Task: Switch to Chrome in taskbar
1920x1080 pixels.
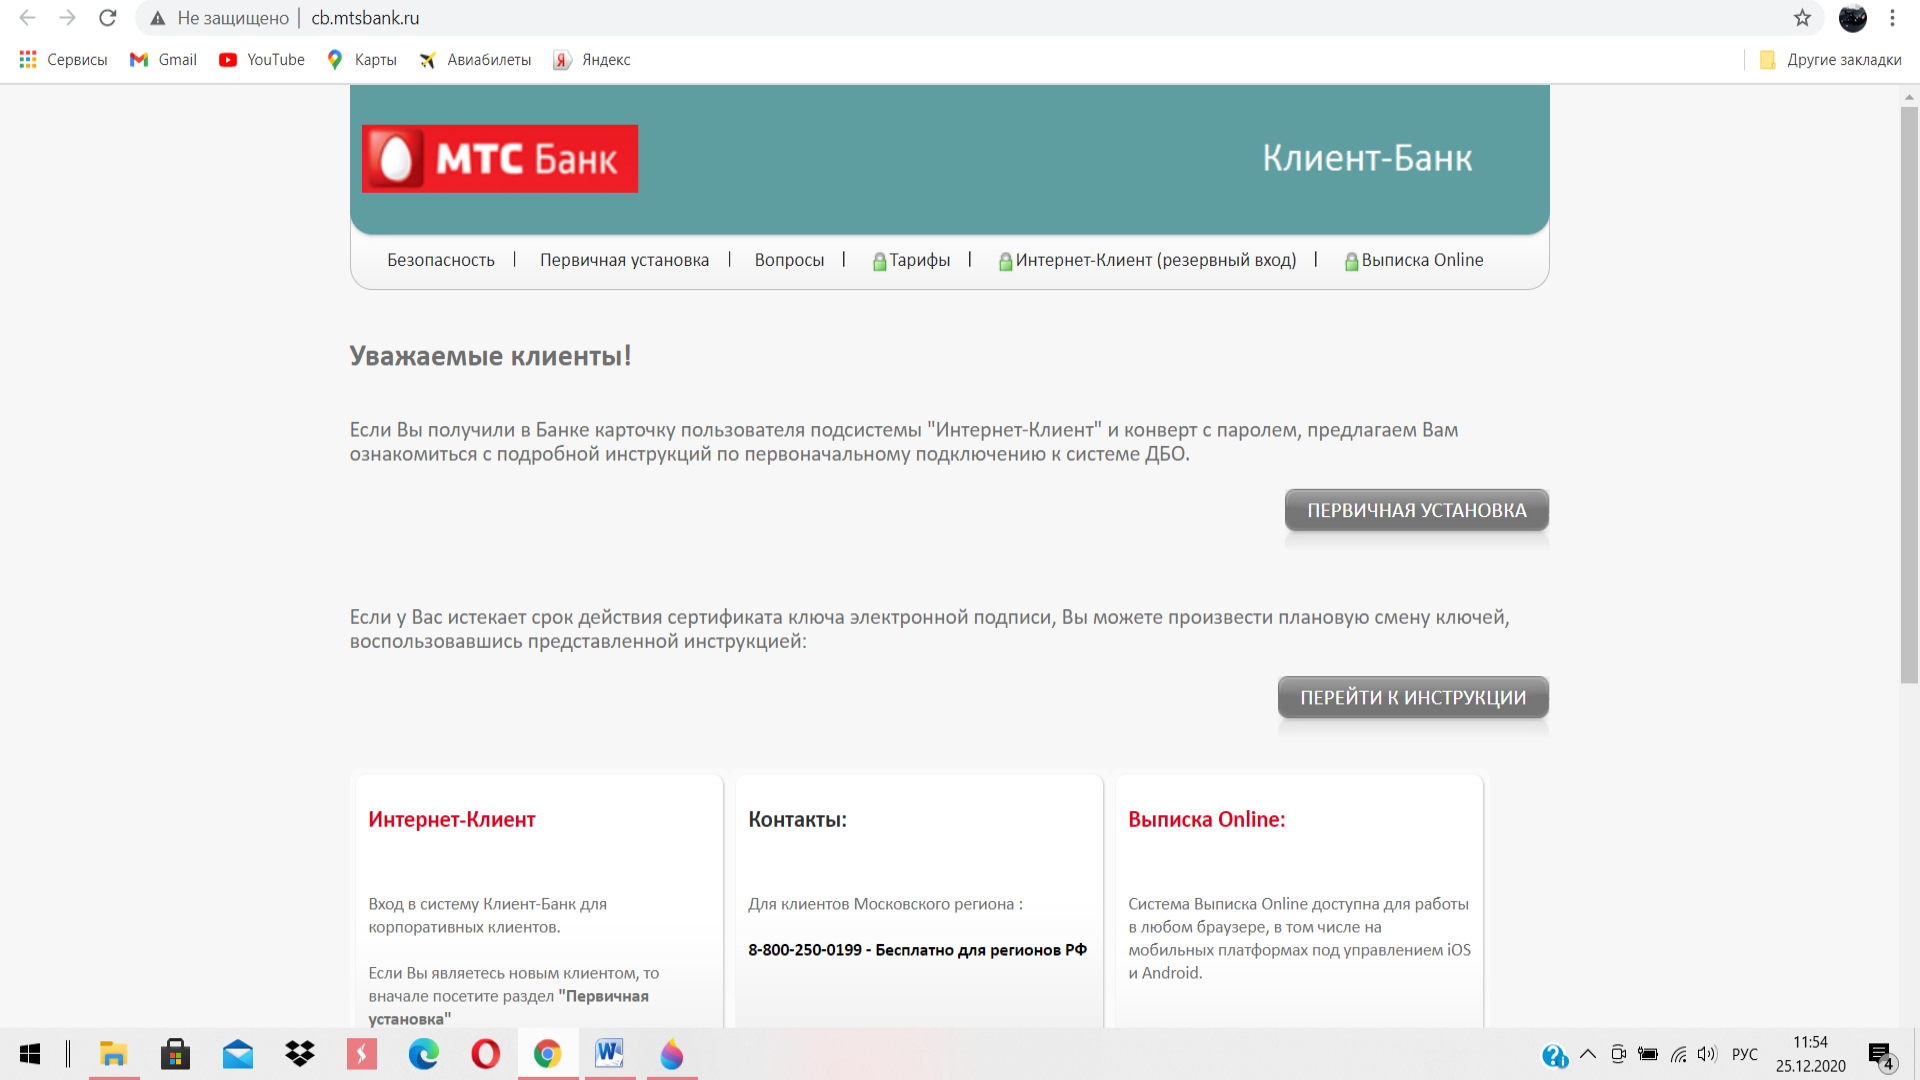Action: [x=547, y=1054]
